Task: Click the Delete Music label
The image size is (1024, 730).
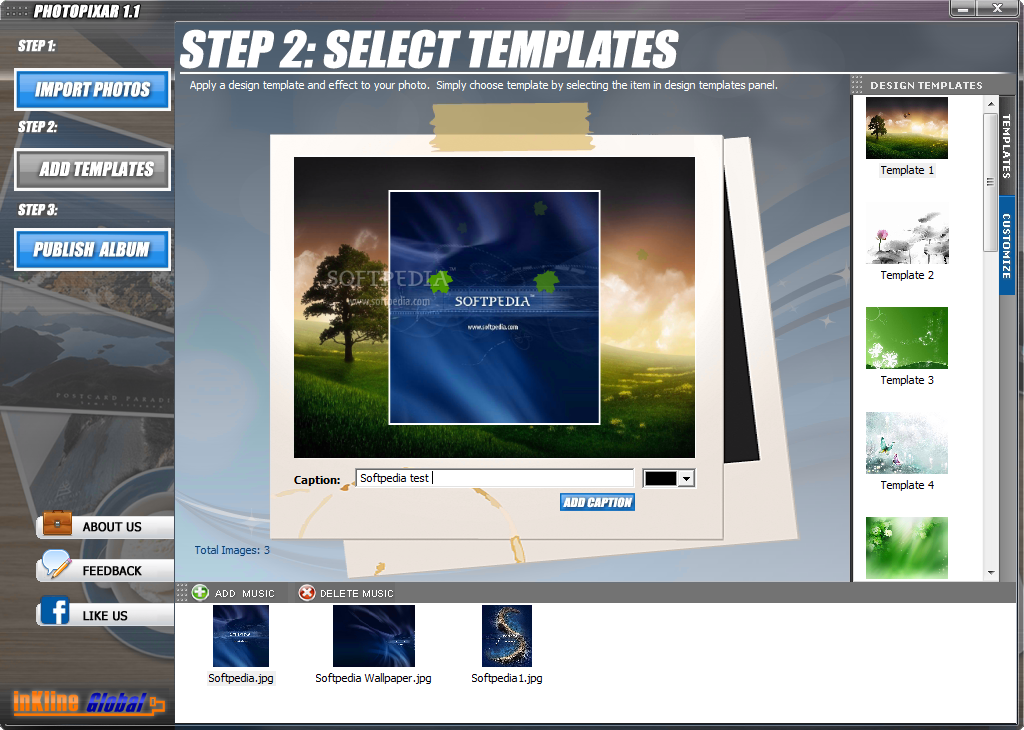Action: point(357,594)
